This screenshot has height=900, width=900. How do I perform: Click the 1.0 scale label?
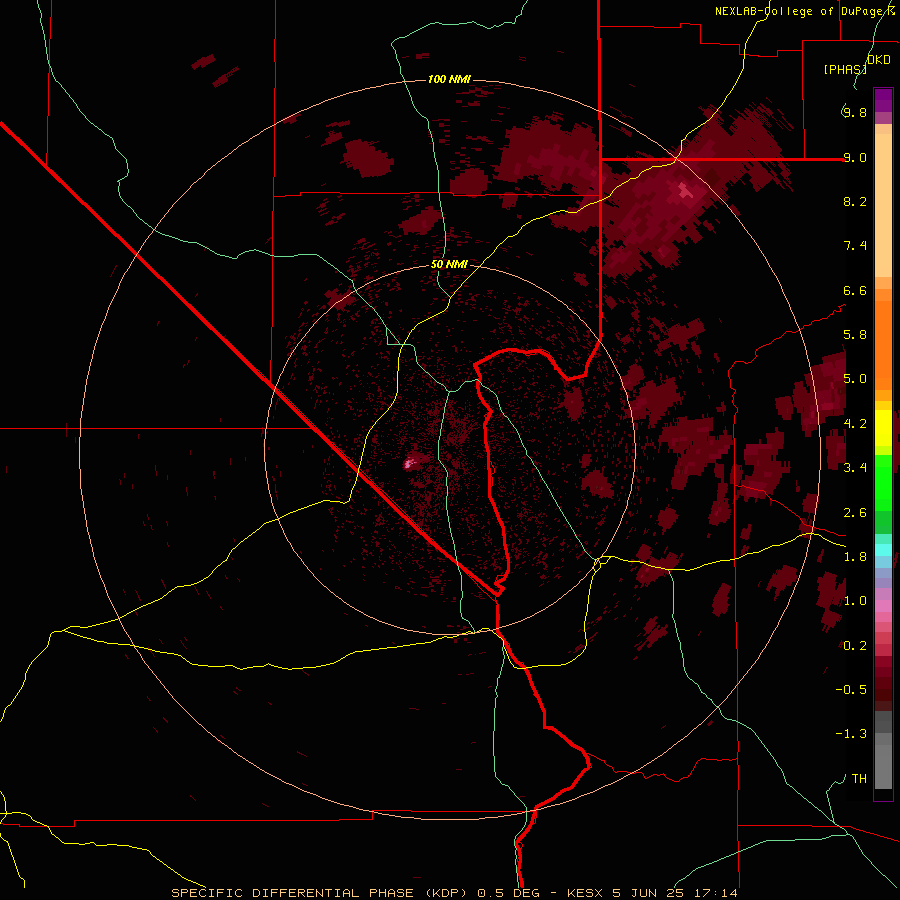click(855, 600)
